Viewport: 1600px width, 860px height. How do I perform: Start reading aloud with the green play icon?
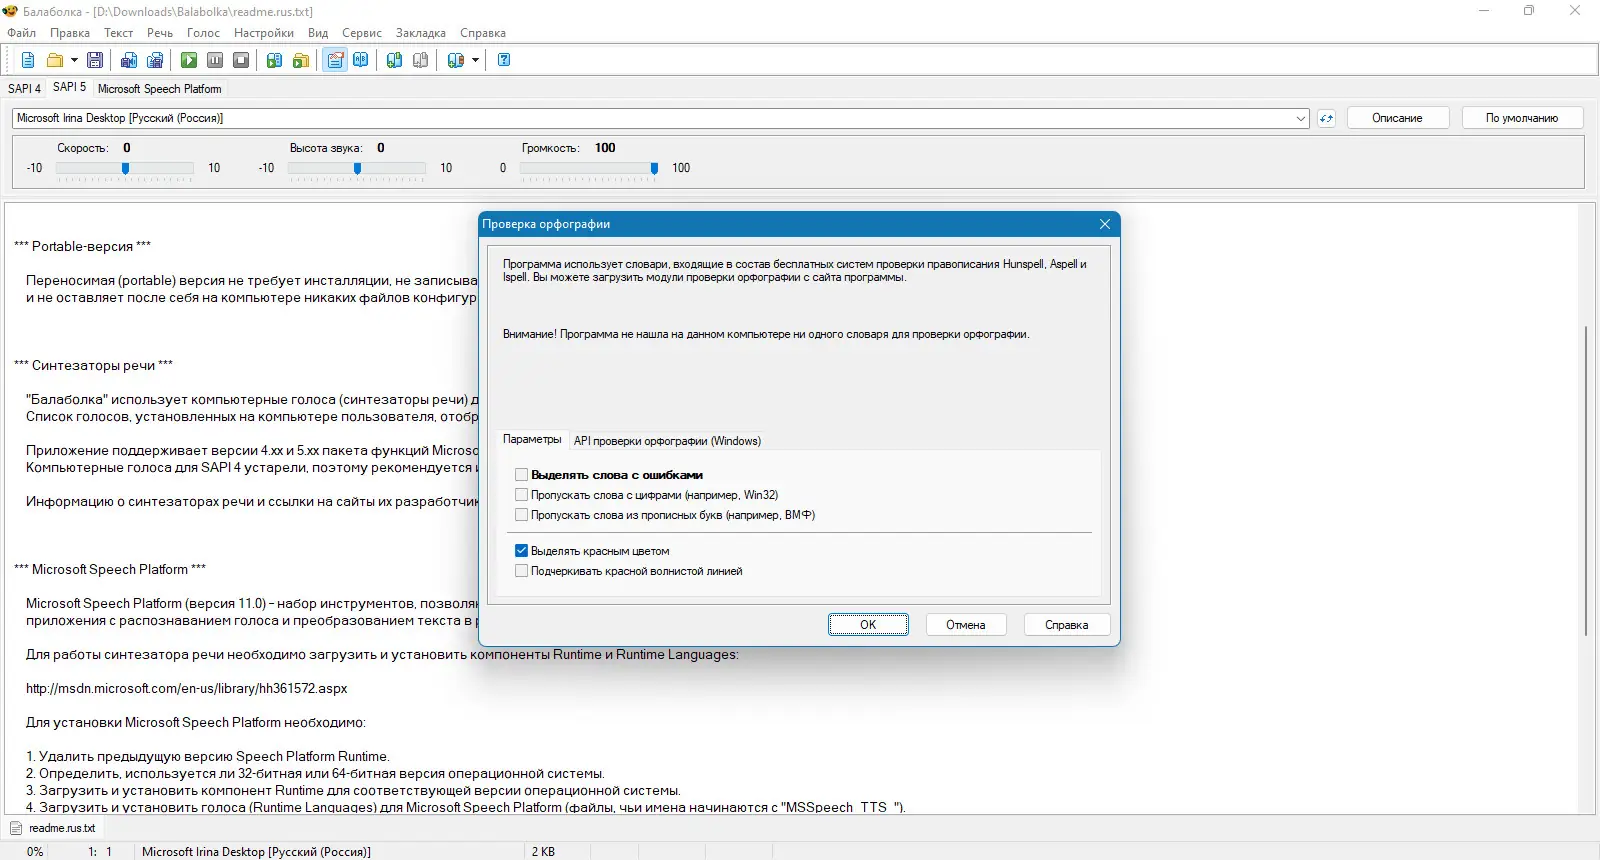189,60
